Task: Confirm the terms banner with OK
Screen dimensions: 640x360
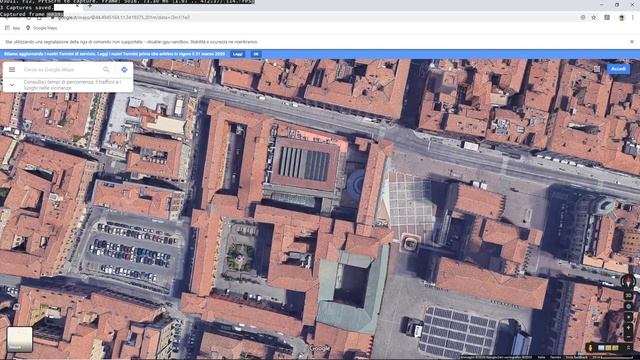Action: 256,54
